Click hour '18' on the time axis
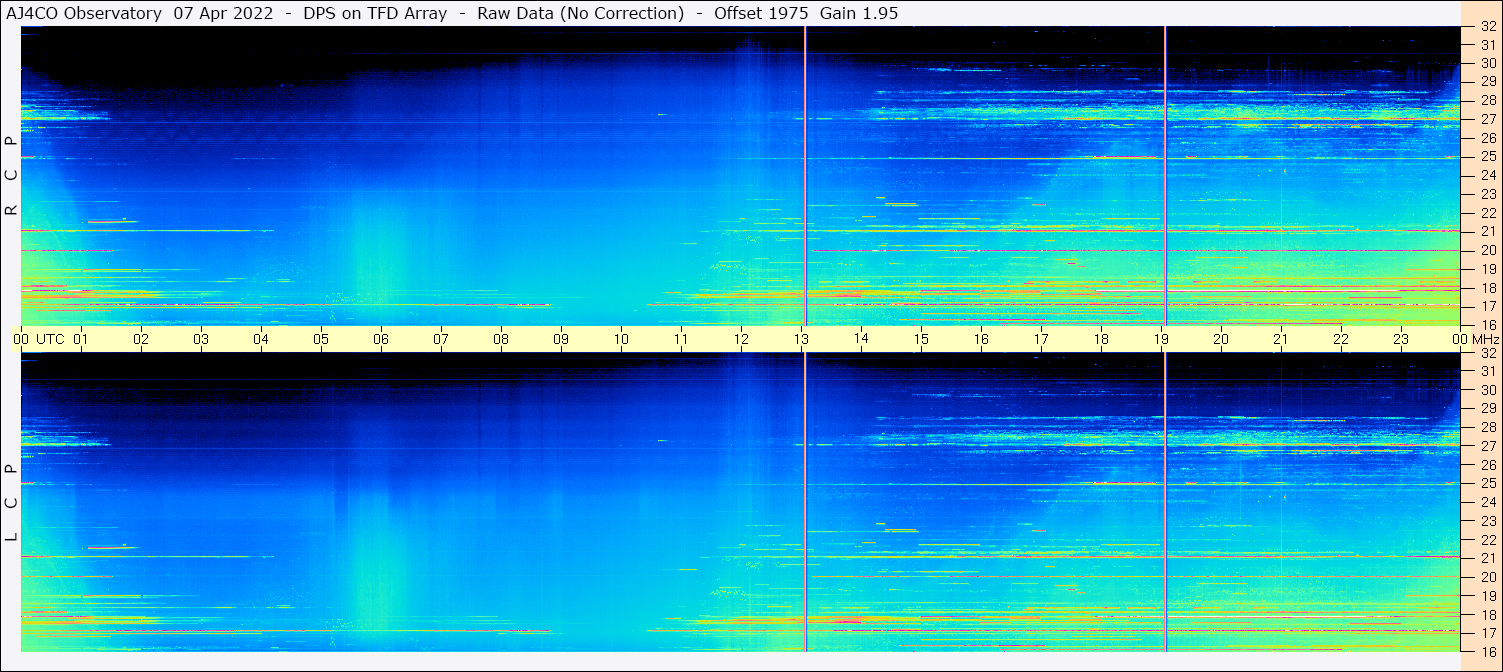The height and width of the screenshot is (672, 1503). coord(1101,339)
